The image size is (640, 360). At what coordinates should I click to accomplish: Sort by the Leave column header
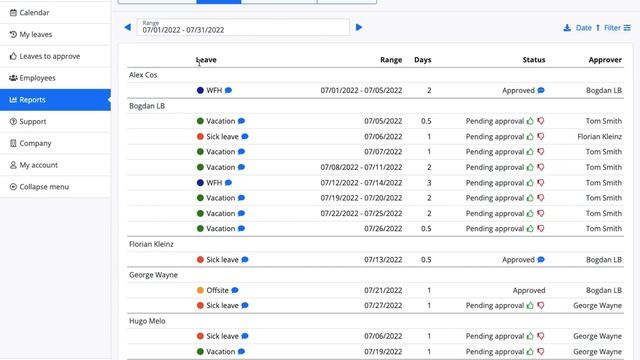[206, 60]
